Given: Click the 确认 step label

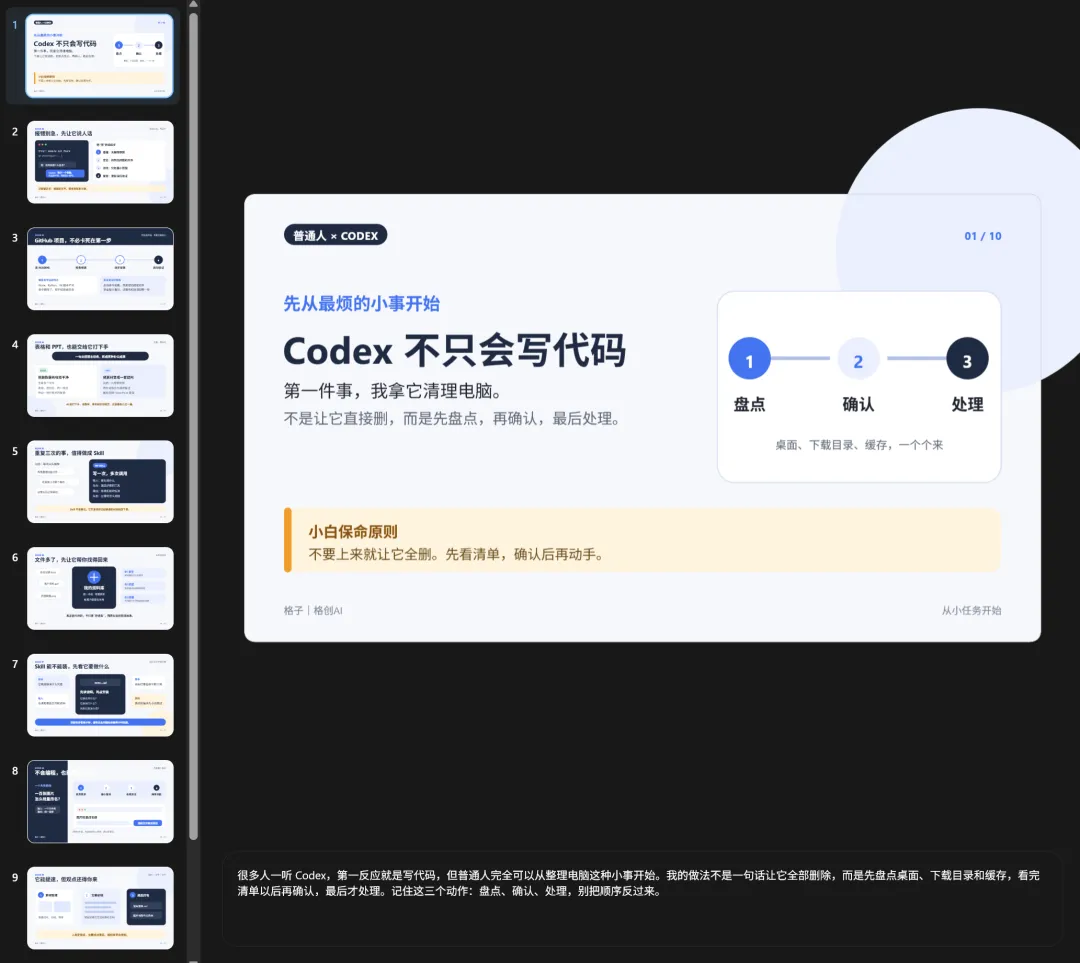Looking at the screenshot, I should point(858,404).
